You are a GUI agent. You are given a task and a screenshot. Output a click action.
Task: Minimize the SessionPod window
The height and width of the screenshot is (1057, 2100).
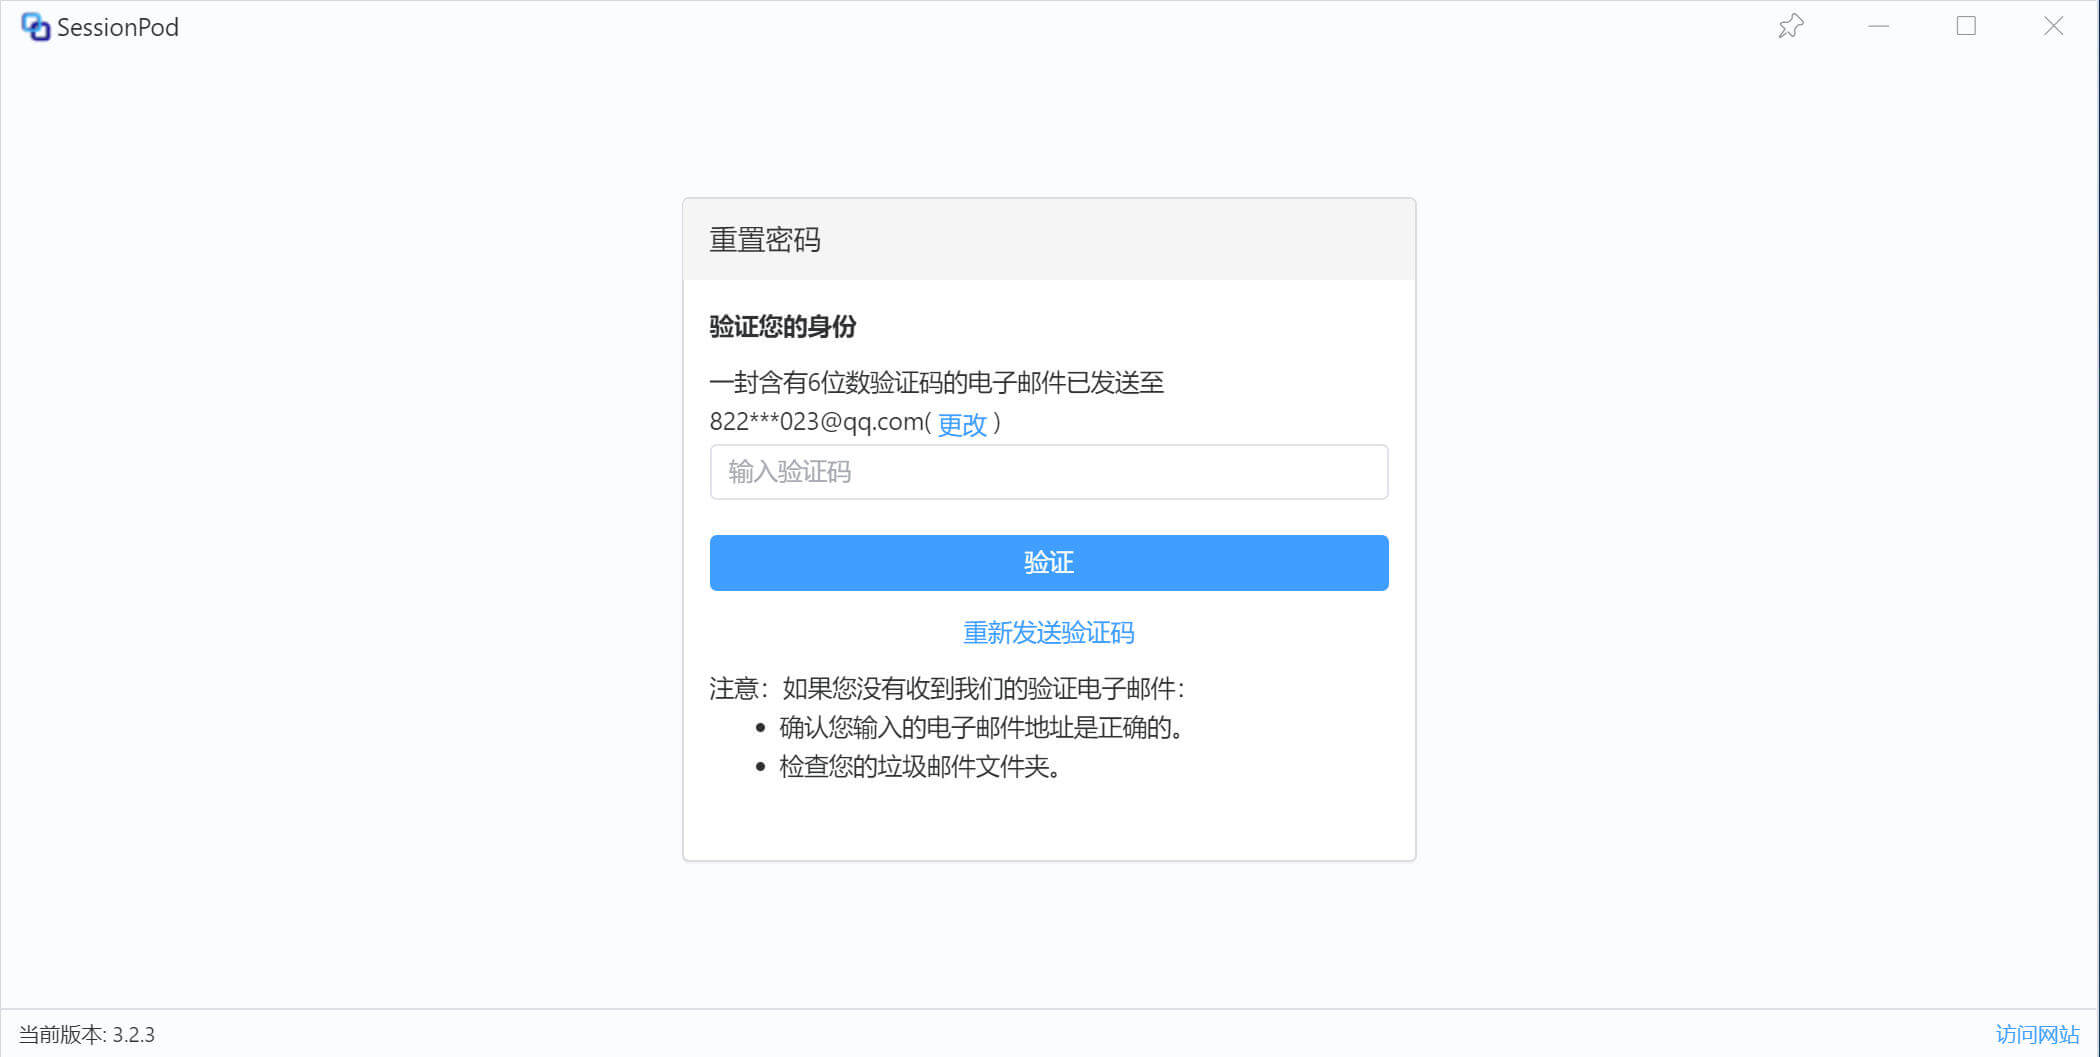(1878, 26)
